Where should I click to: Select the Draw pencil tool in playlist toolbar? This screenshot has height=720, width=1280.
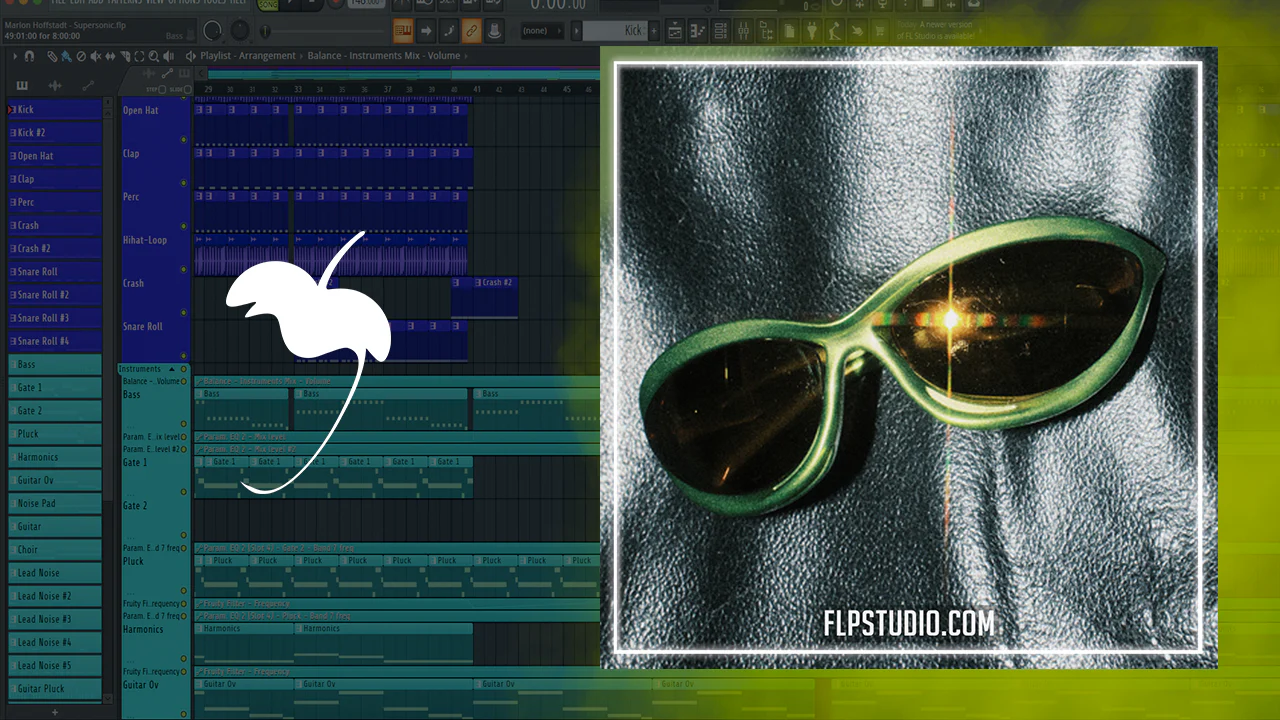click(x=52, y=56)
